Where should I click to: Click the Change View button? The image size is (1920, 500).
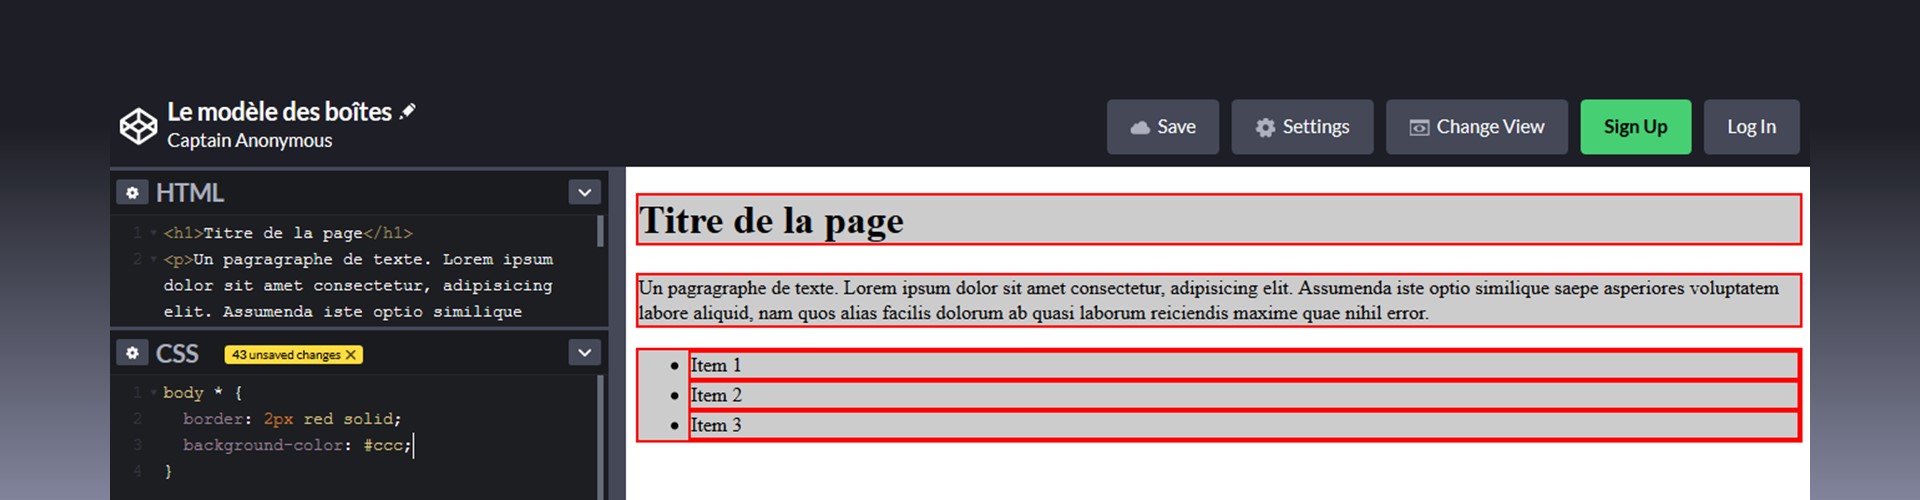(1477, 127)
